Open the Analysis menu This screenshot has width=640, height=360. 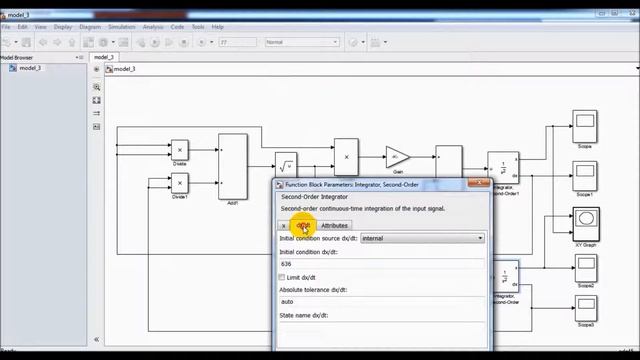pos(153,27)
